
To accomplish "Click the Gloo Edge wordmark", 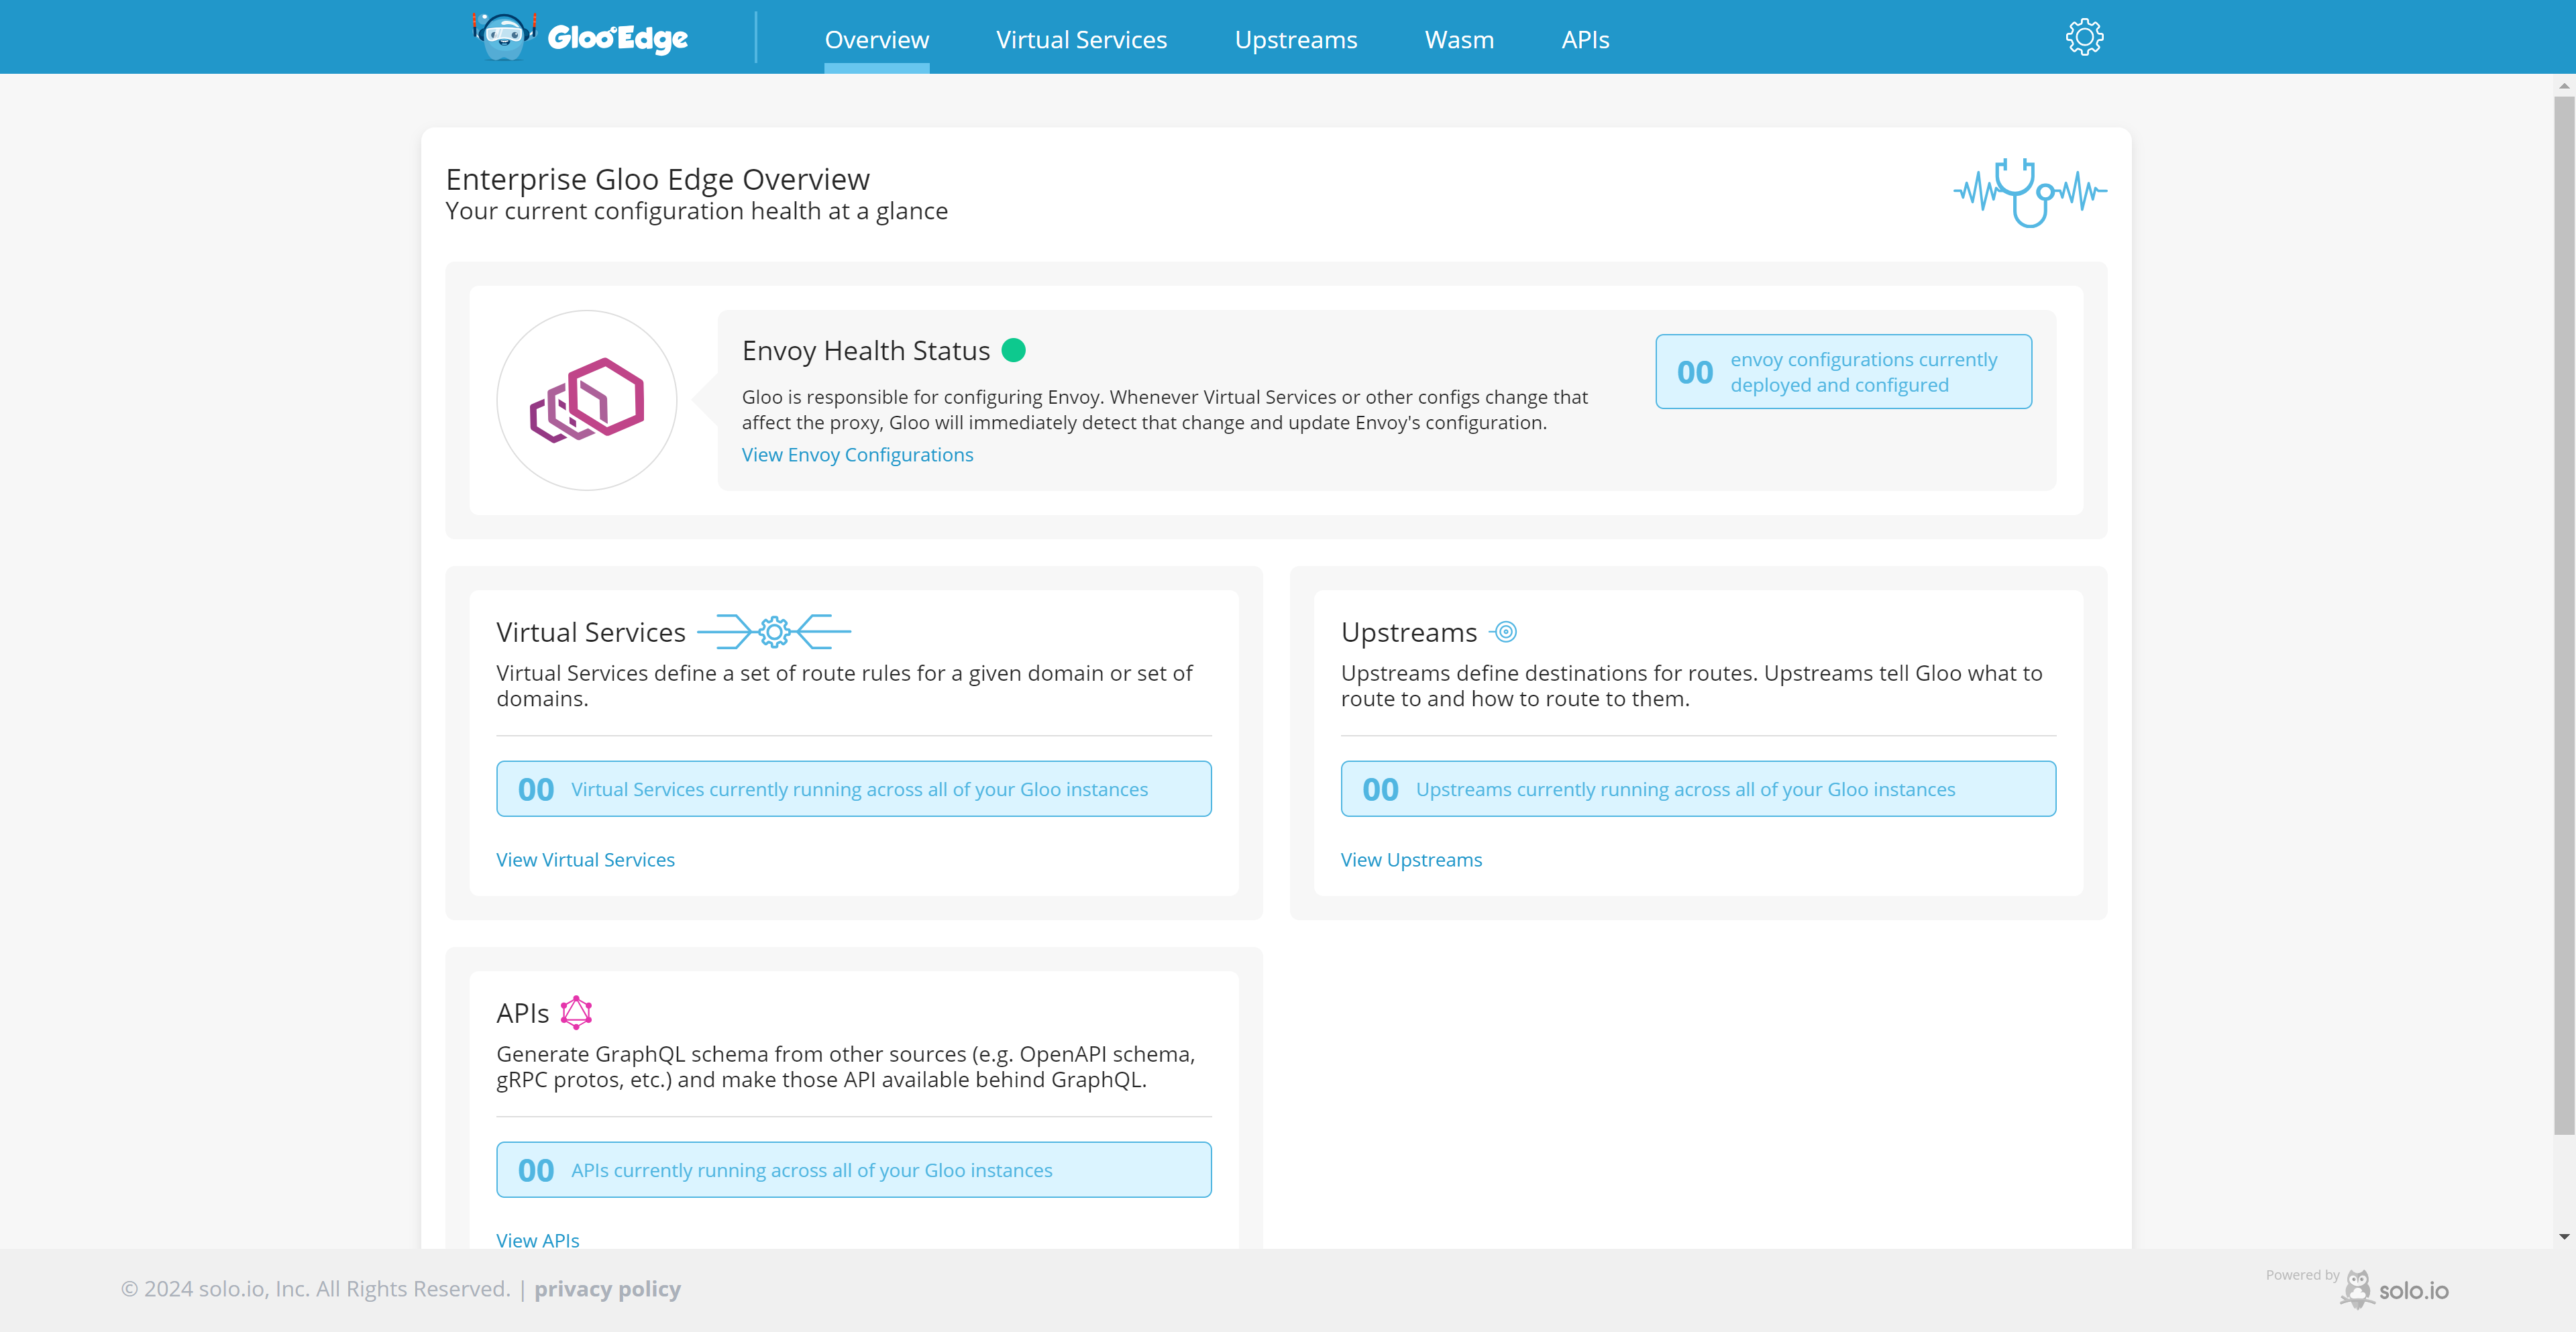I will coord(618,38).
